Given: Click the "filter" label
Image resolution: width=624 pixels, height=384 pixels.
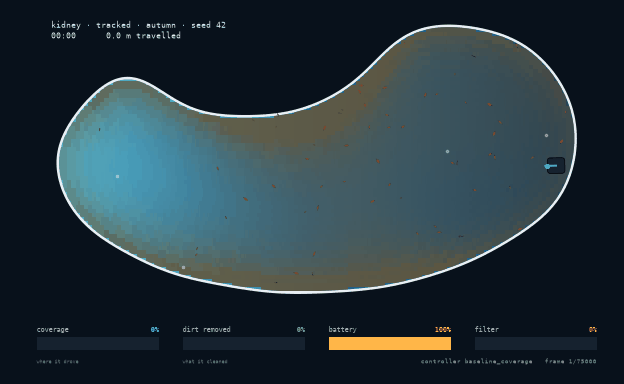Looking at the screenshot, I should tap(487, 329).
